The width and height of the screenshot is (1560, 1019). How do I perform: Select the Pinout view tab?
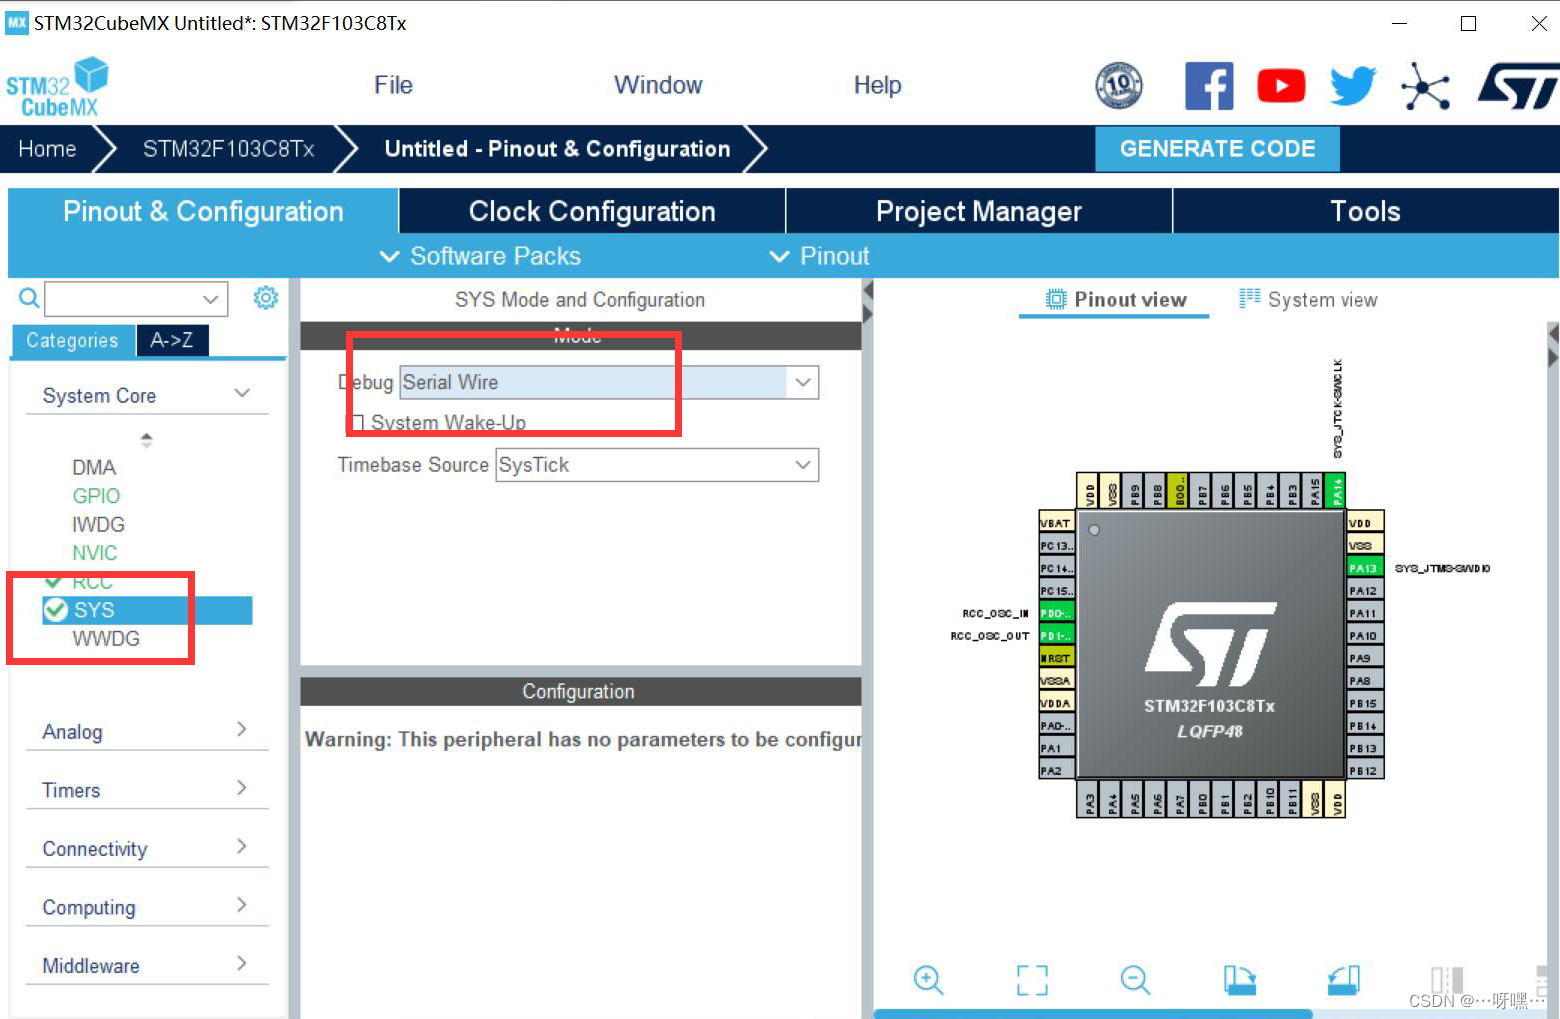pos(1115,299)
